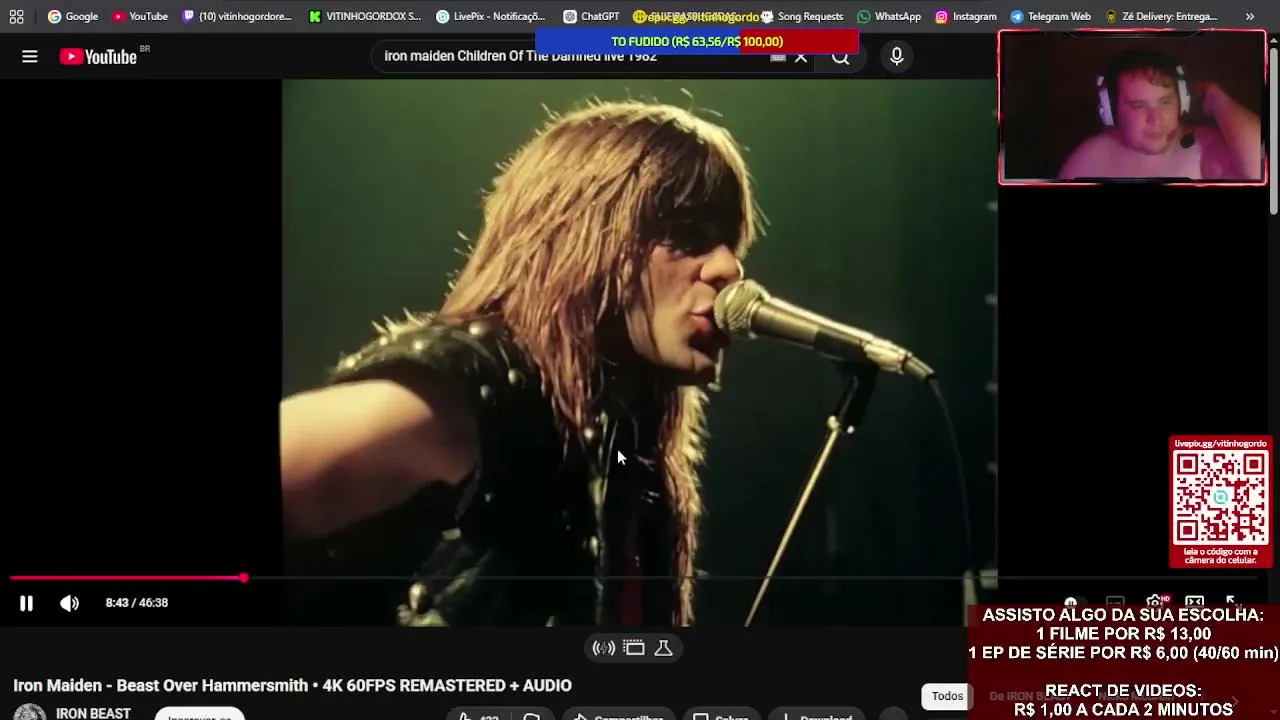Click the 8:43 / 46:38 time display
1280x720 pixels.
click(137, 603)
